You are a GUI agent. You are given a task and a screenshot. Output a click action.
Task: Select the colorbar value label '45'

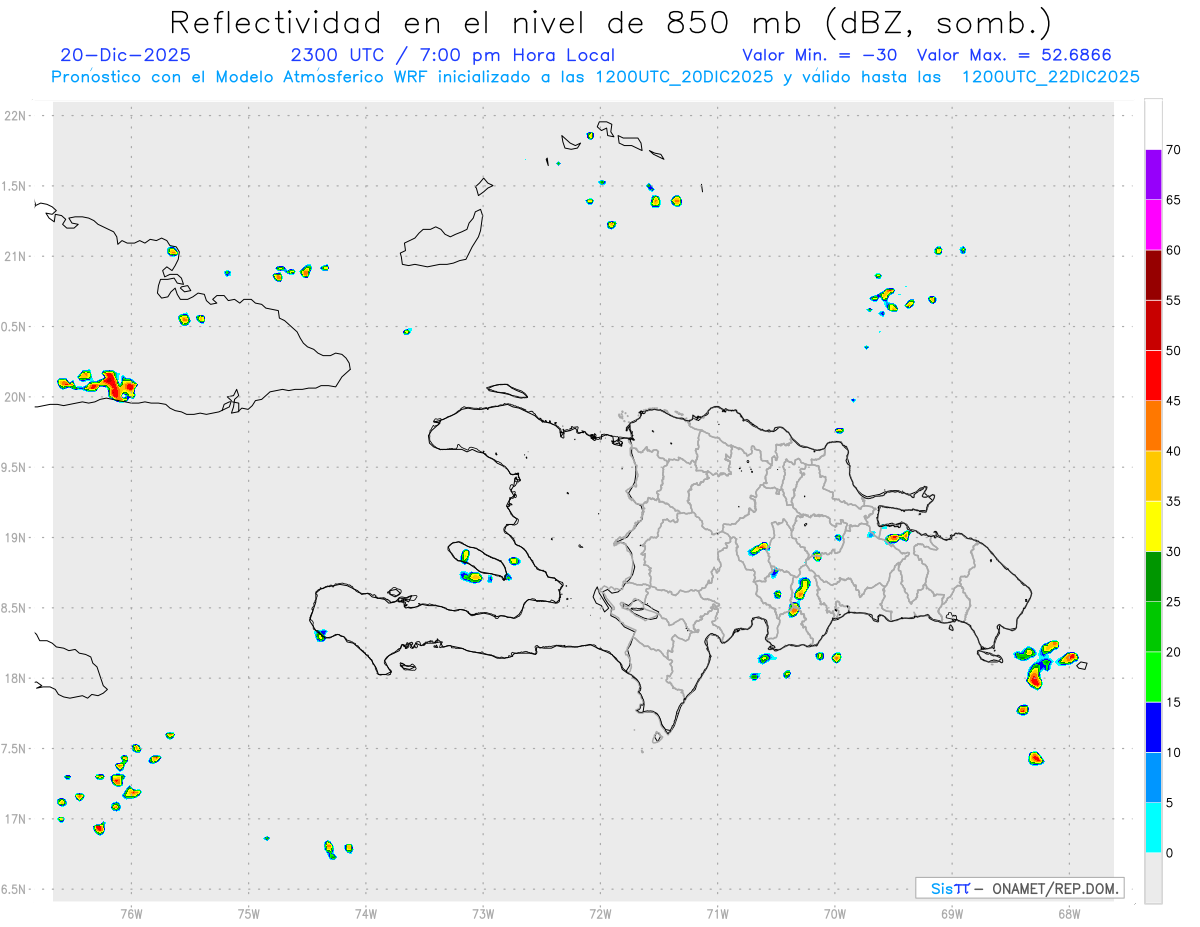point(1174,401)
